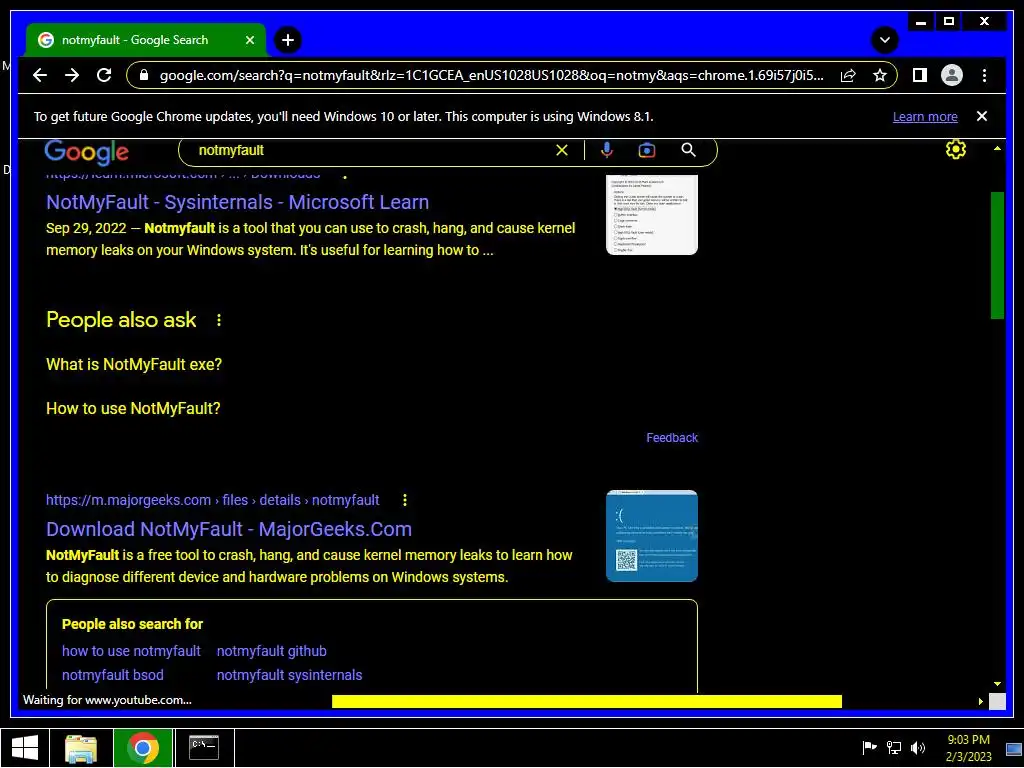Send Feedback on People also ask
The image size is (1024, 768).
[672, 438]
